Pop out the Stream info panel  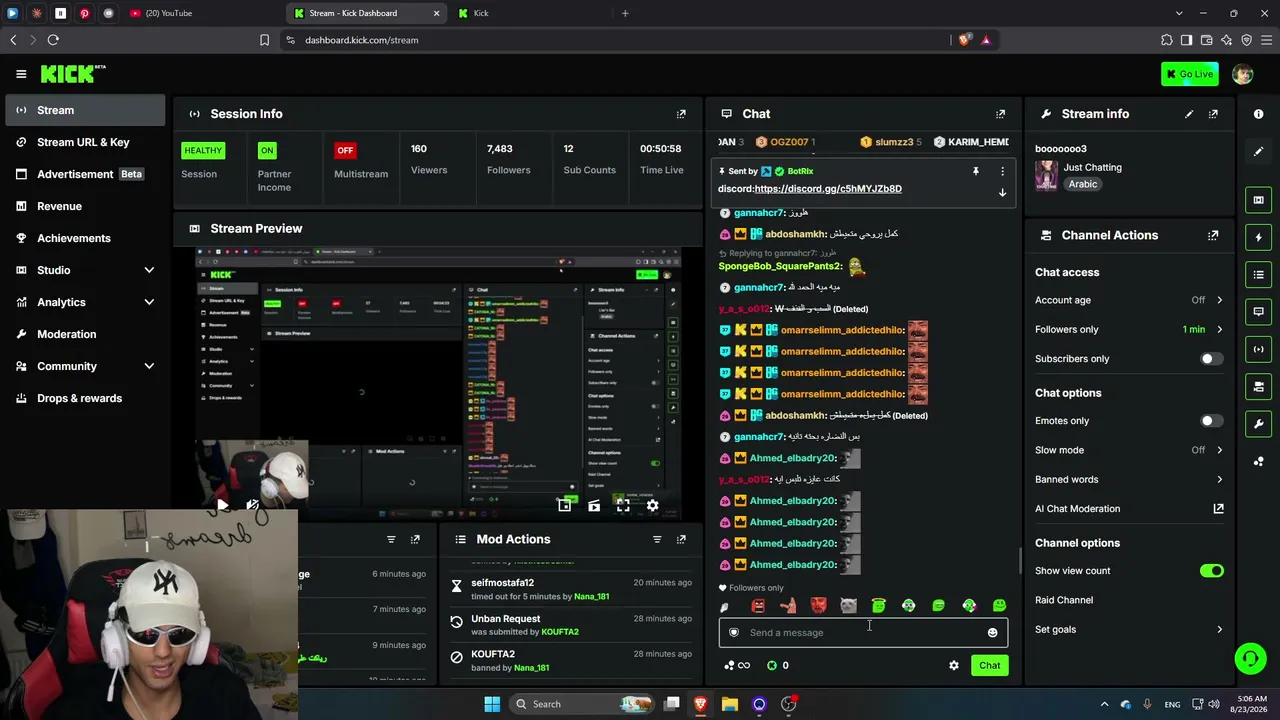[1213, 114]
